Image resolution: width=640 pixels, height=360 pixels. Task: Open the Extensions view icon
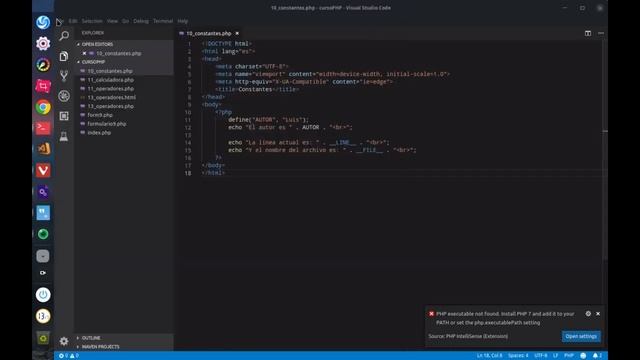point(64,116)
